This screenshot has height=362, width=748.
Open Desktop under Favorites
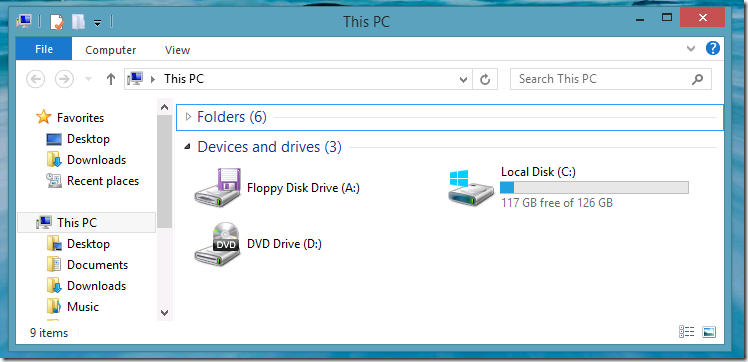click(88, 139)
